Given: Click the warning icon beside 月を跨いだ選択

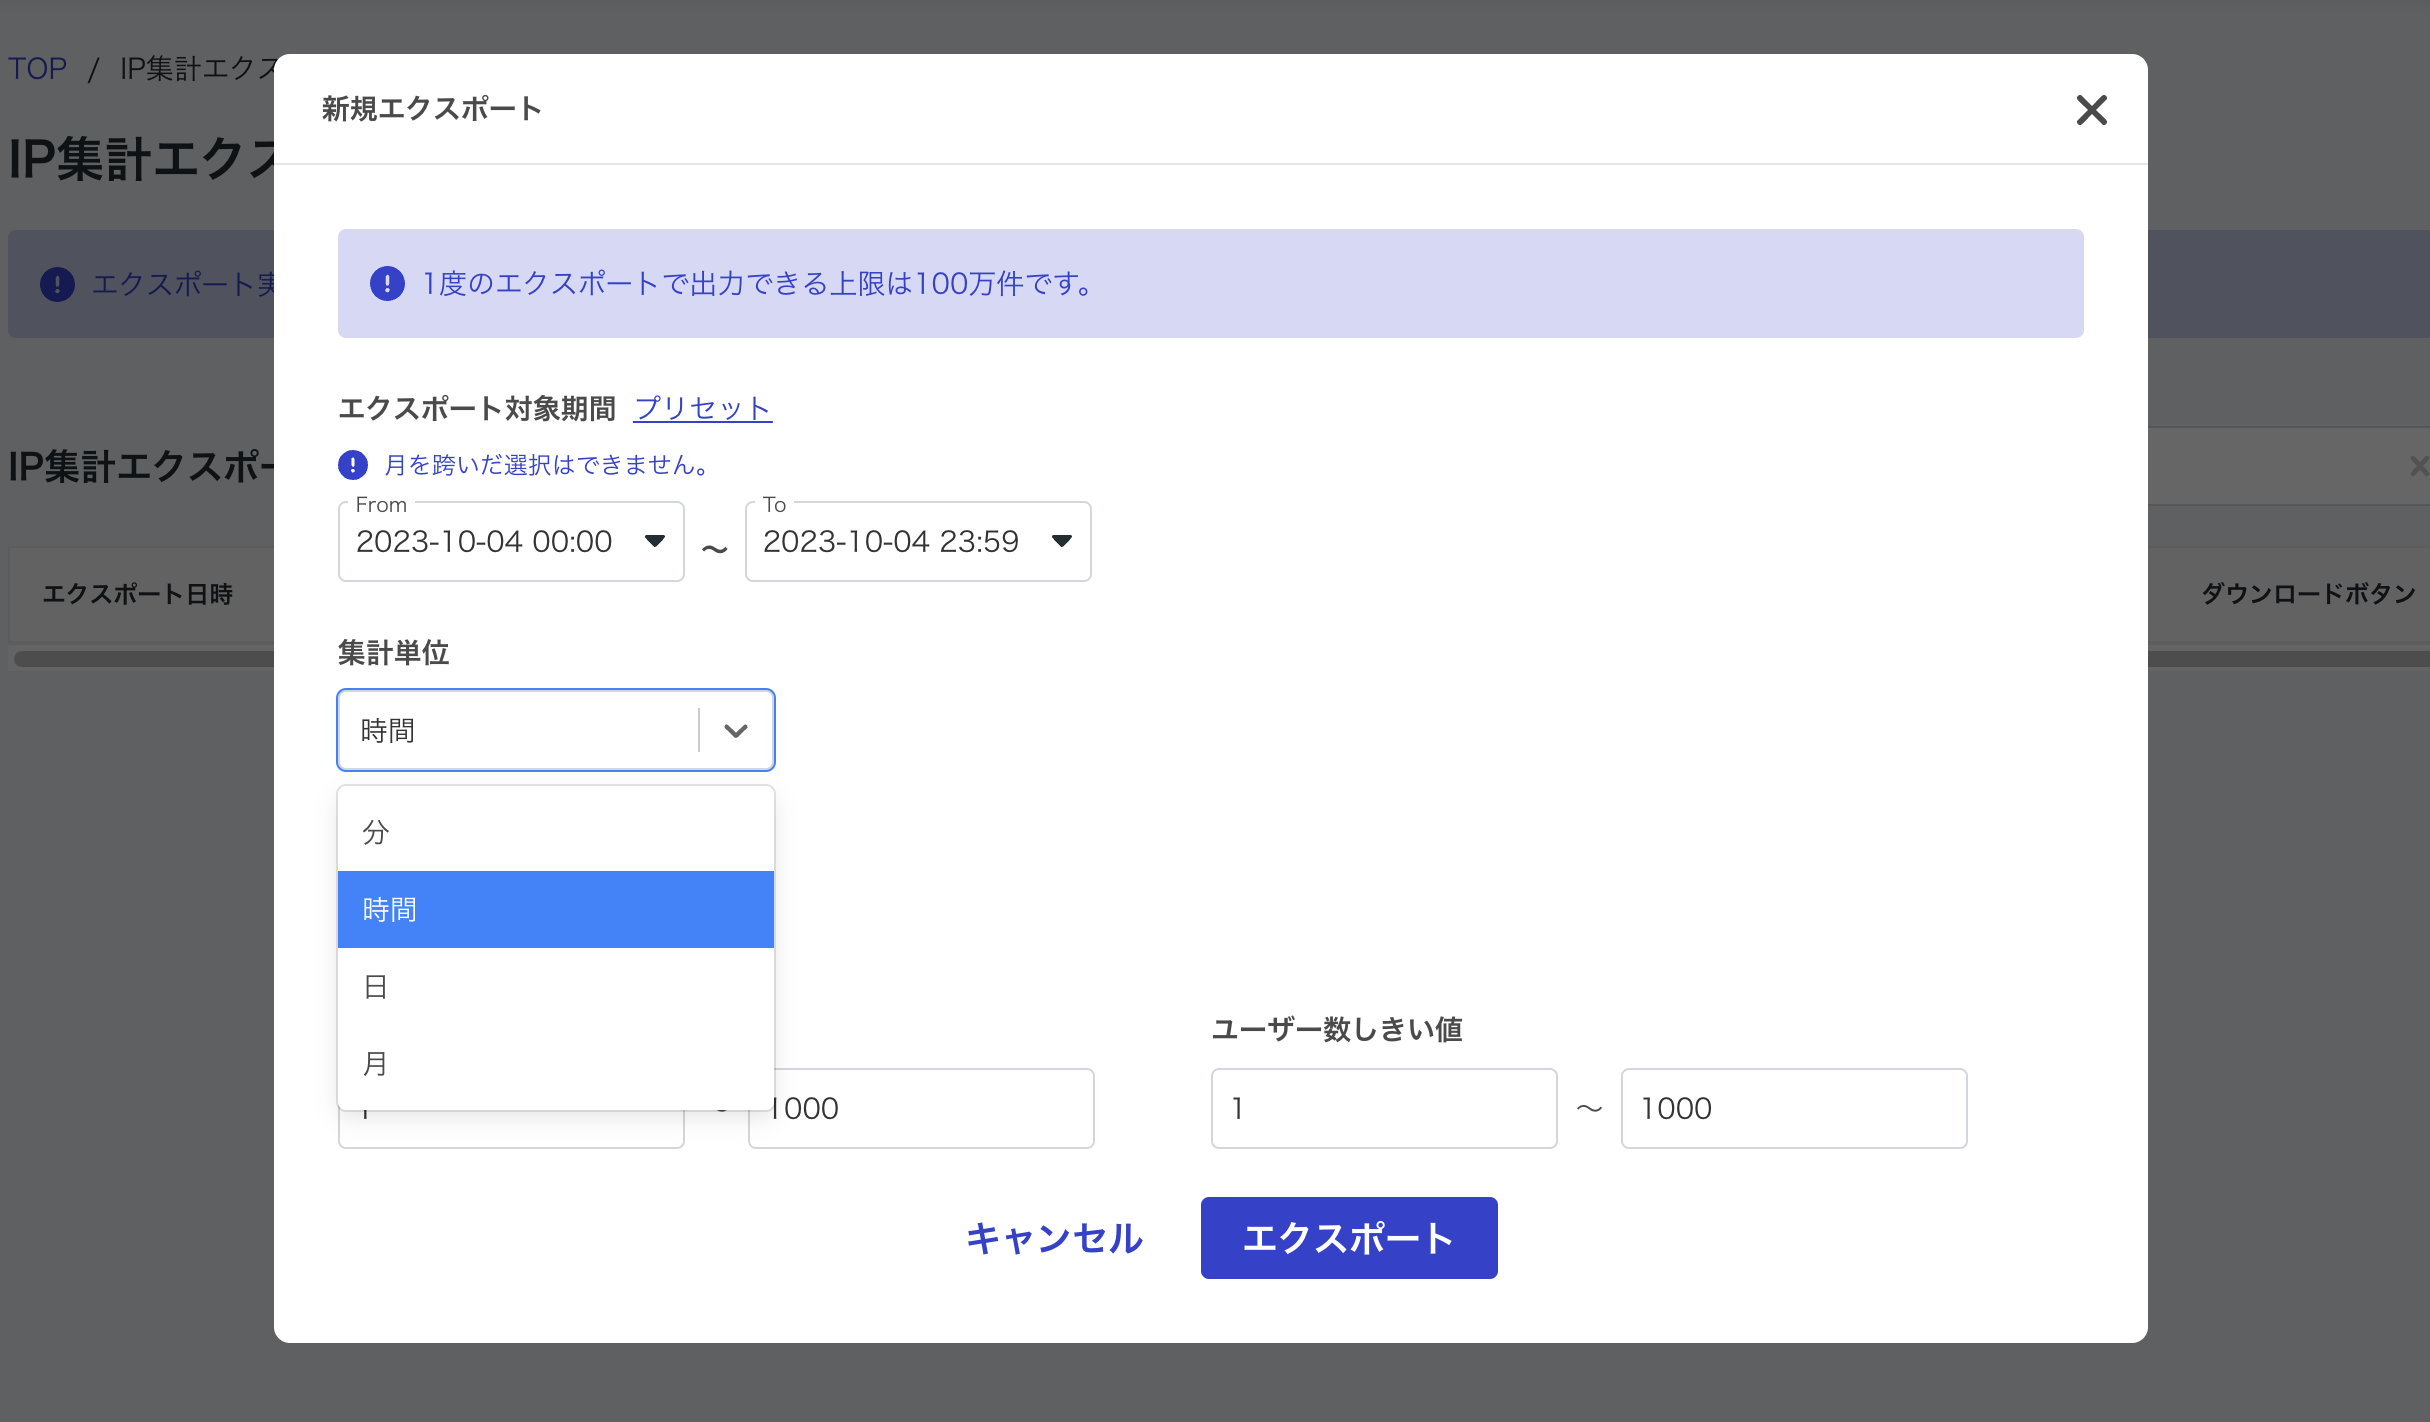Looking at the screenshot, I should pyautogui.click(x=353, y=465).
